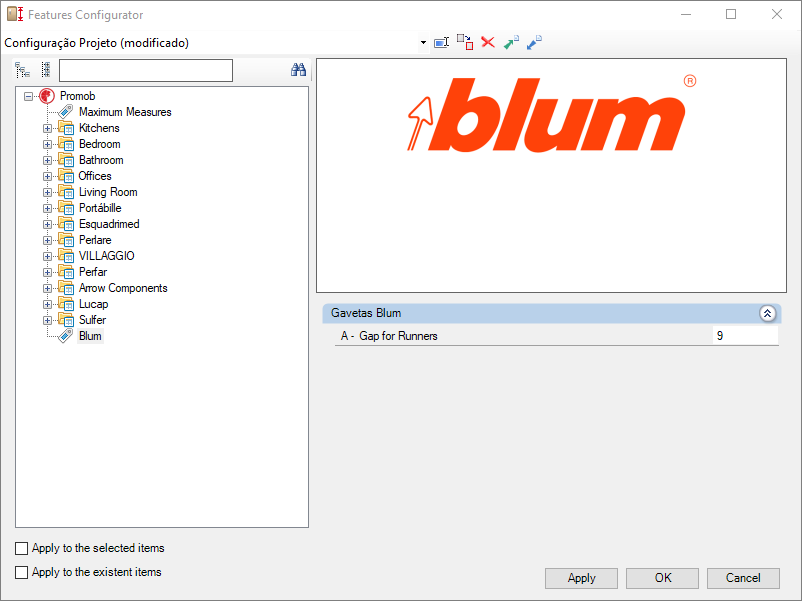Expand the Offices tree node
This screenshot has width=802, height=601.
tap(47, 176)
